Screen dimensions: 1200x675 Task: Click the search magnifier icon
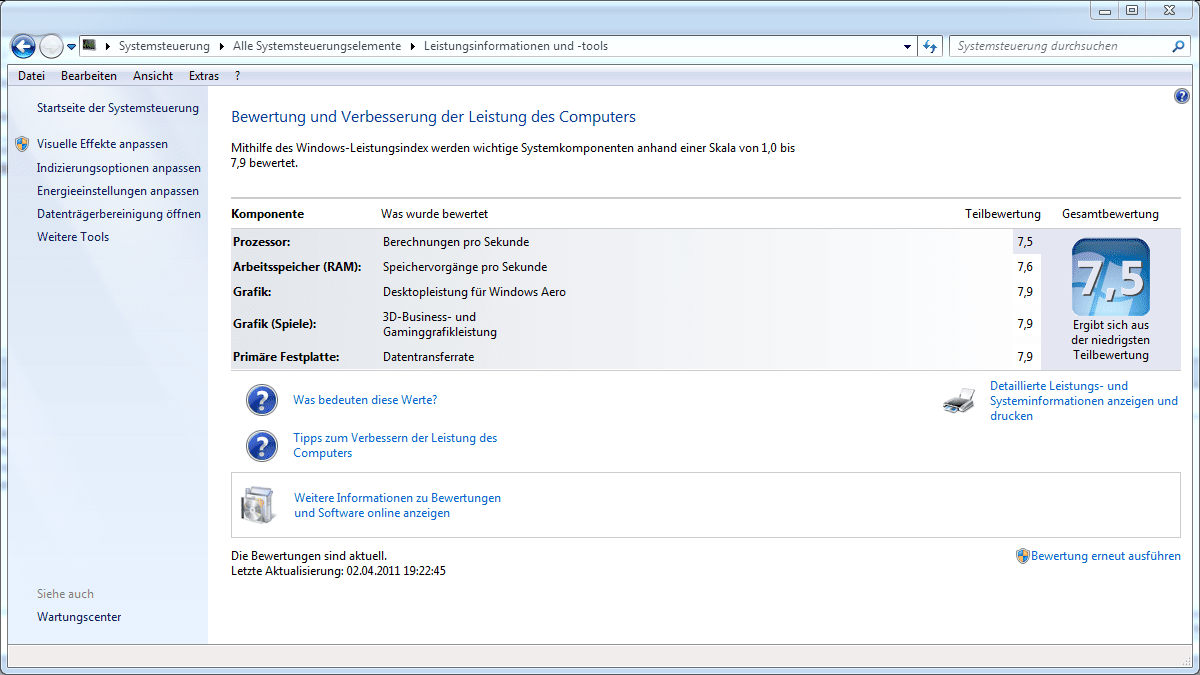point(1178,46)
